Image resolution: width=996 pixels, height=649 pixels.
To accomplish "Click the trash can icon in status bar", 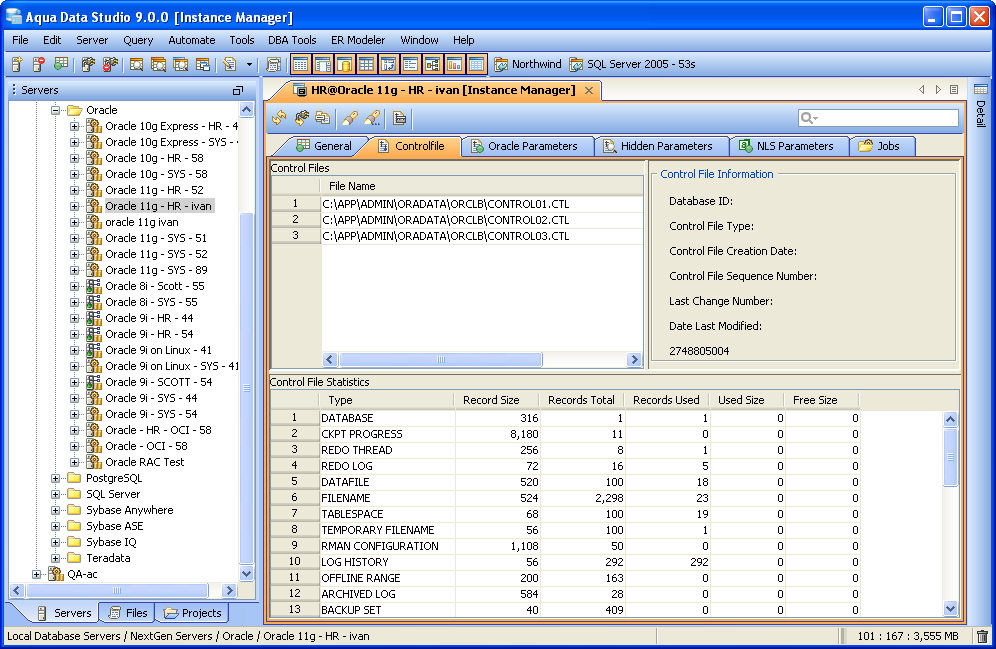I will pos(982,636).
